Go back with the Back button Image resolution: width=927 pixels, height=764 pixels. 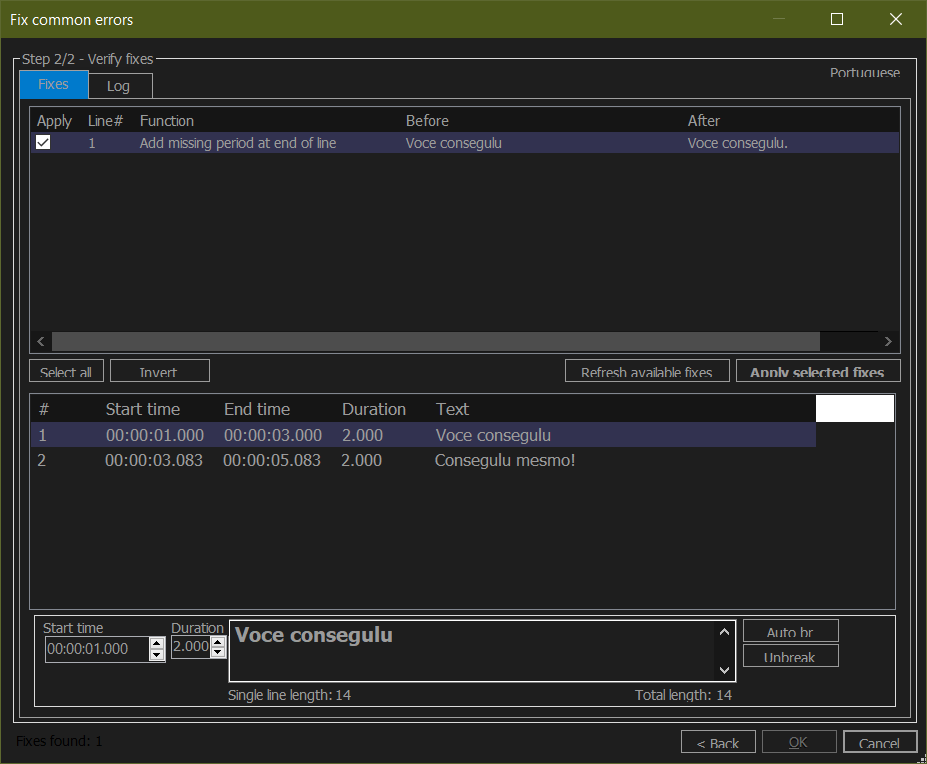[x=718, y=742]
